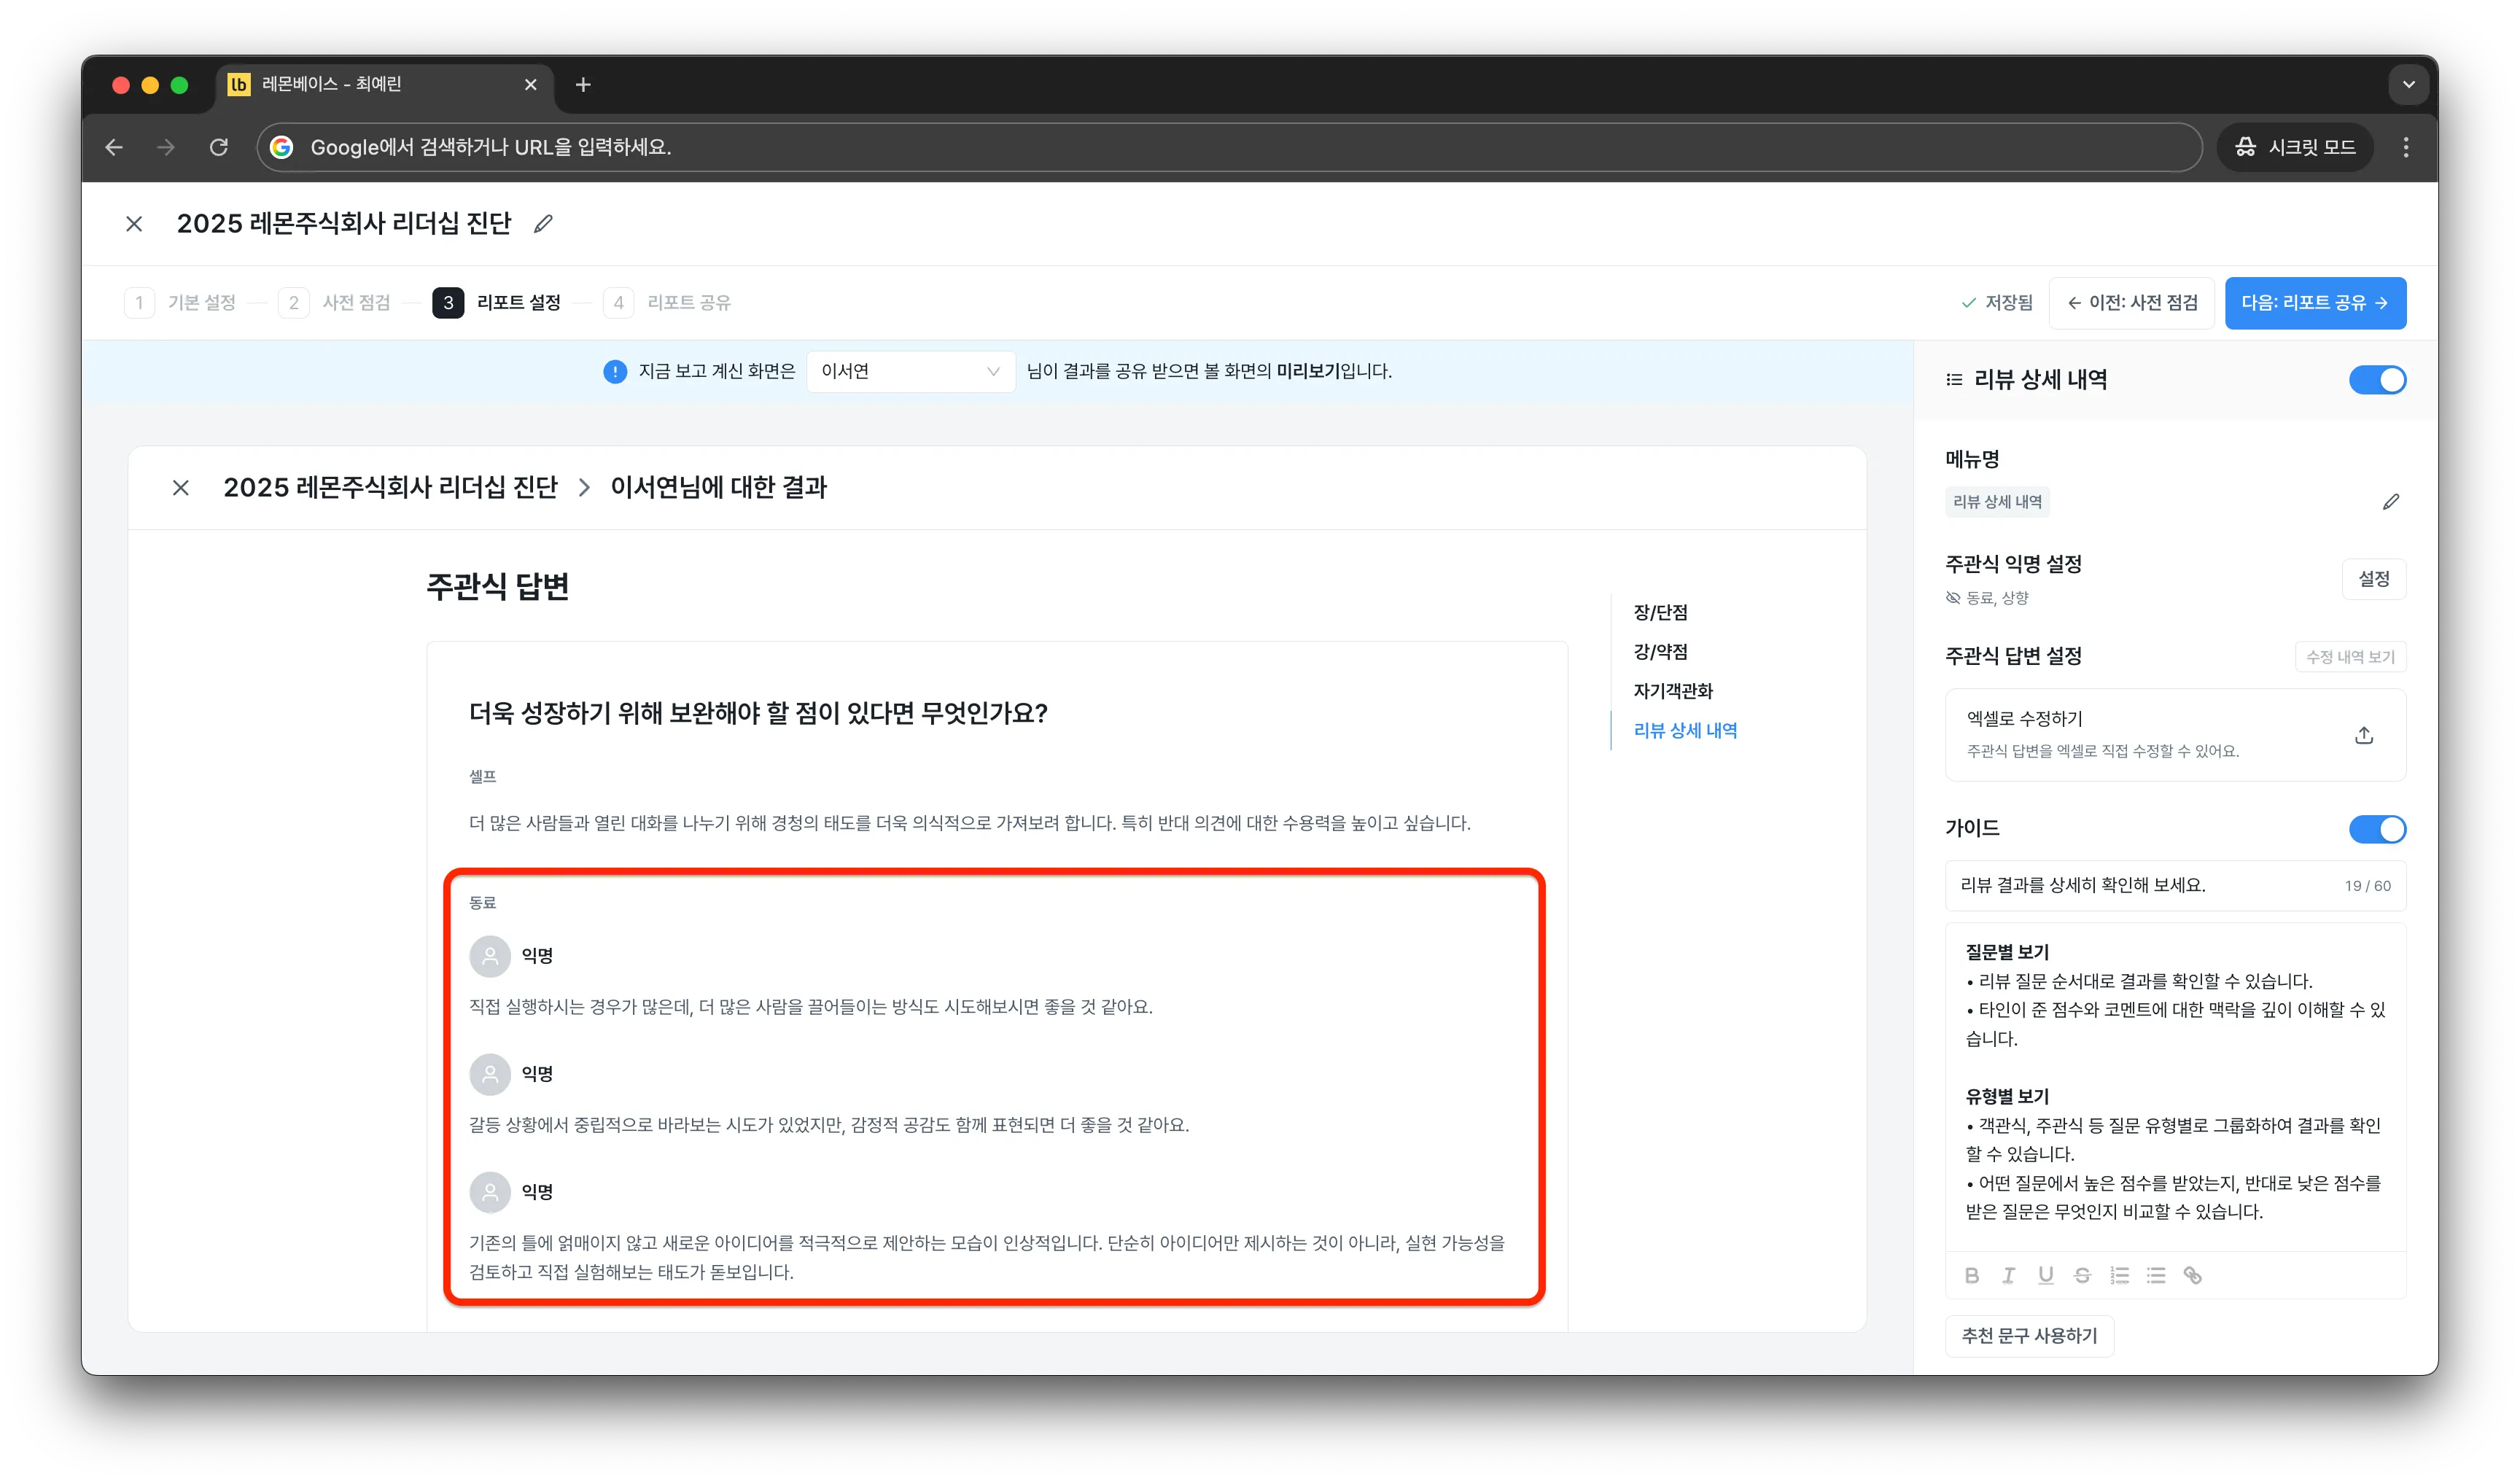This screenshot has height=1483, width=2520.
Task: Jump to 강/약점 section
Action: coord(1660,652)
